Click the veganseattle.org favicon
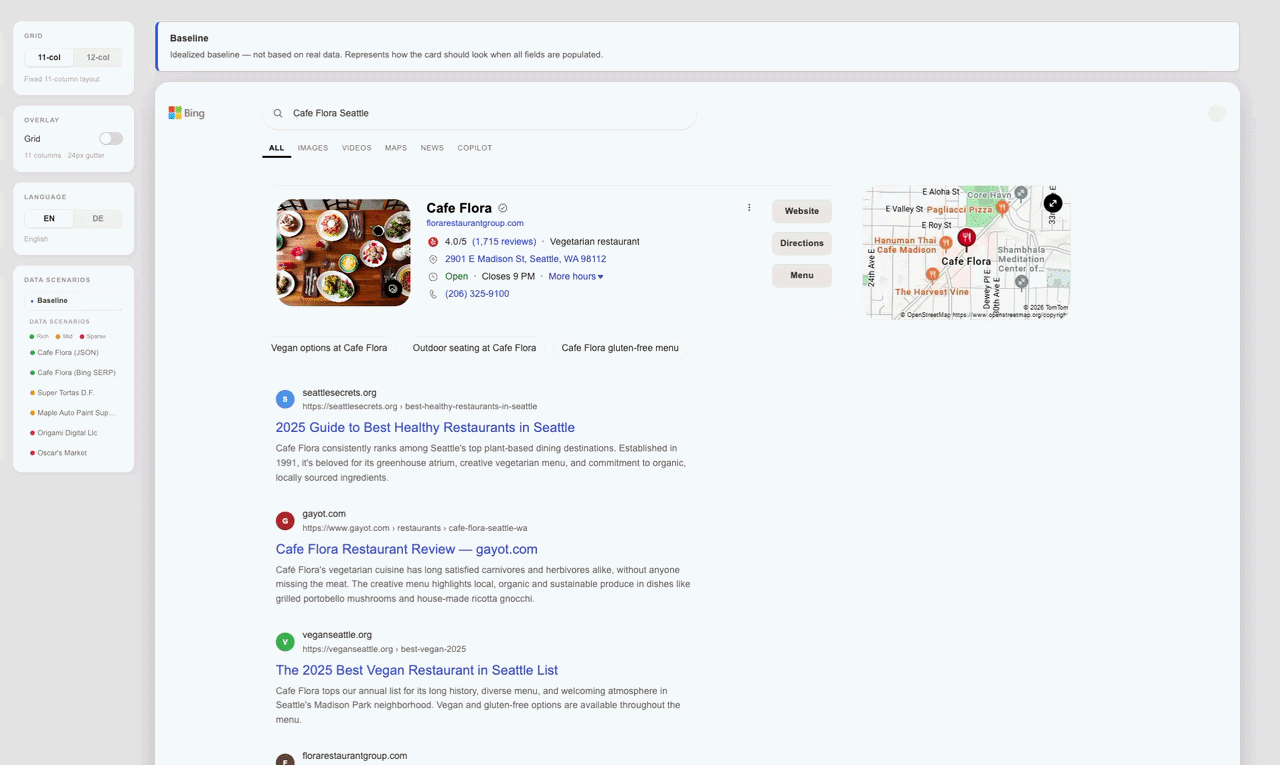 pos(285,641)
